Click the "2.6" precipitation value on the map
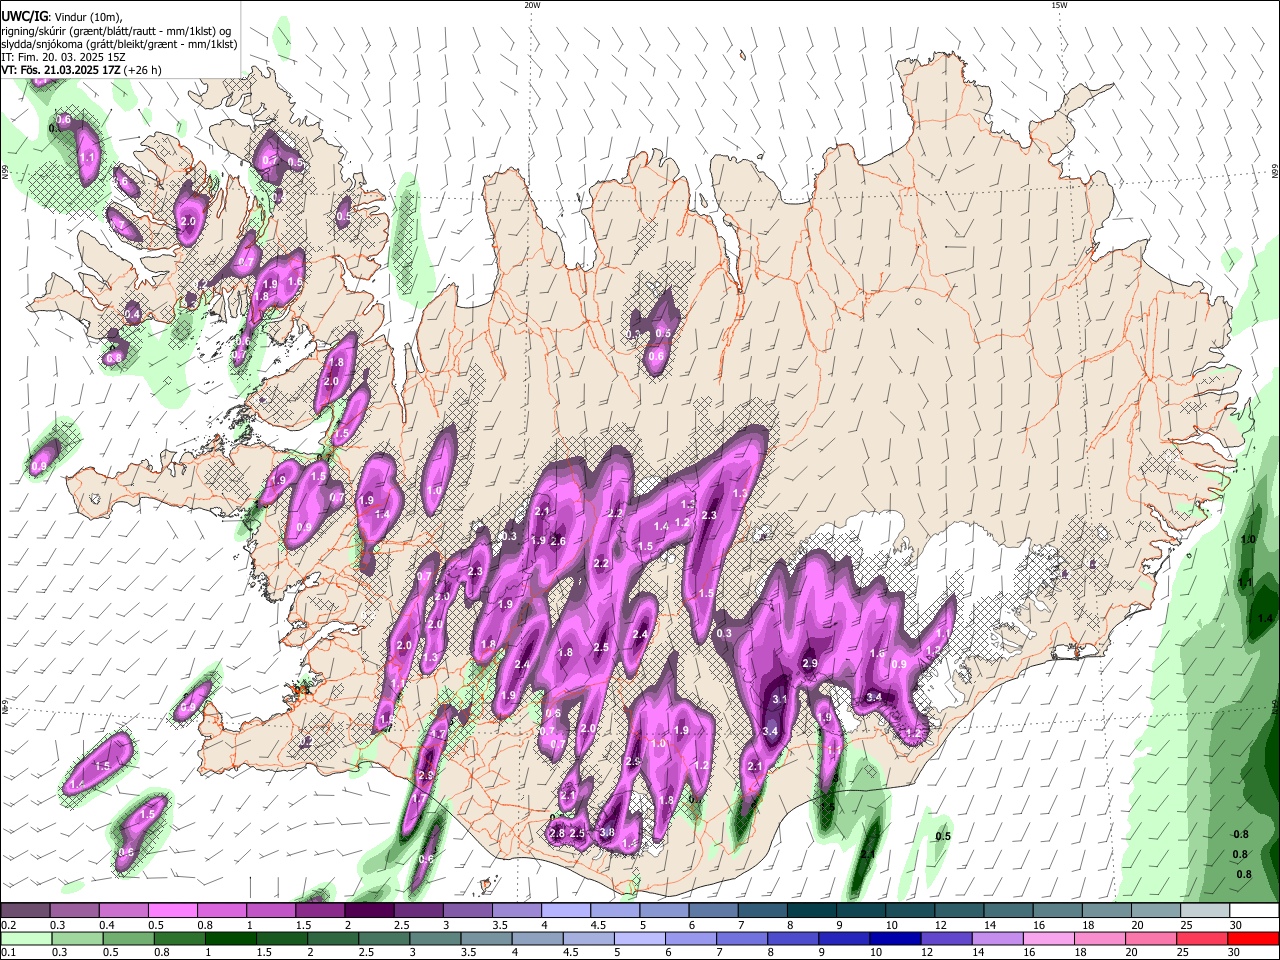 click(x=558, y=541)
